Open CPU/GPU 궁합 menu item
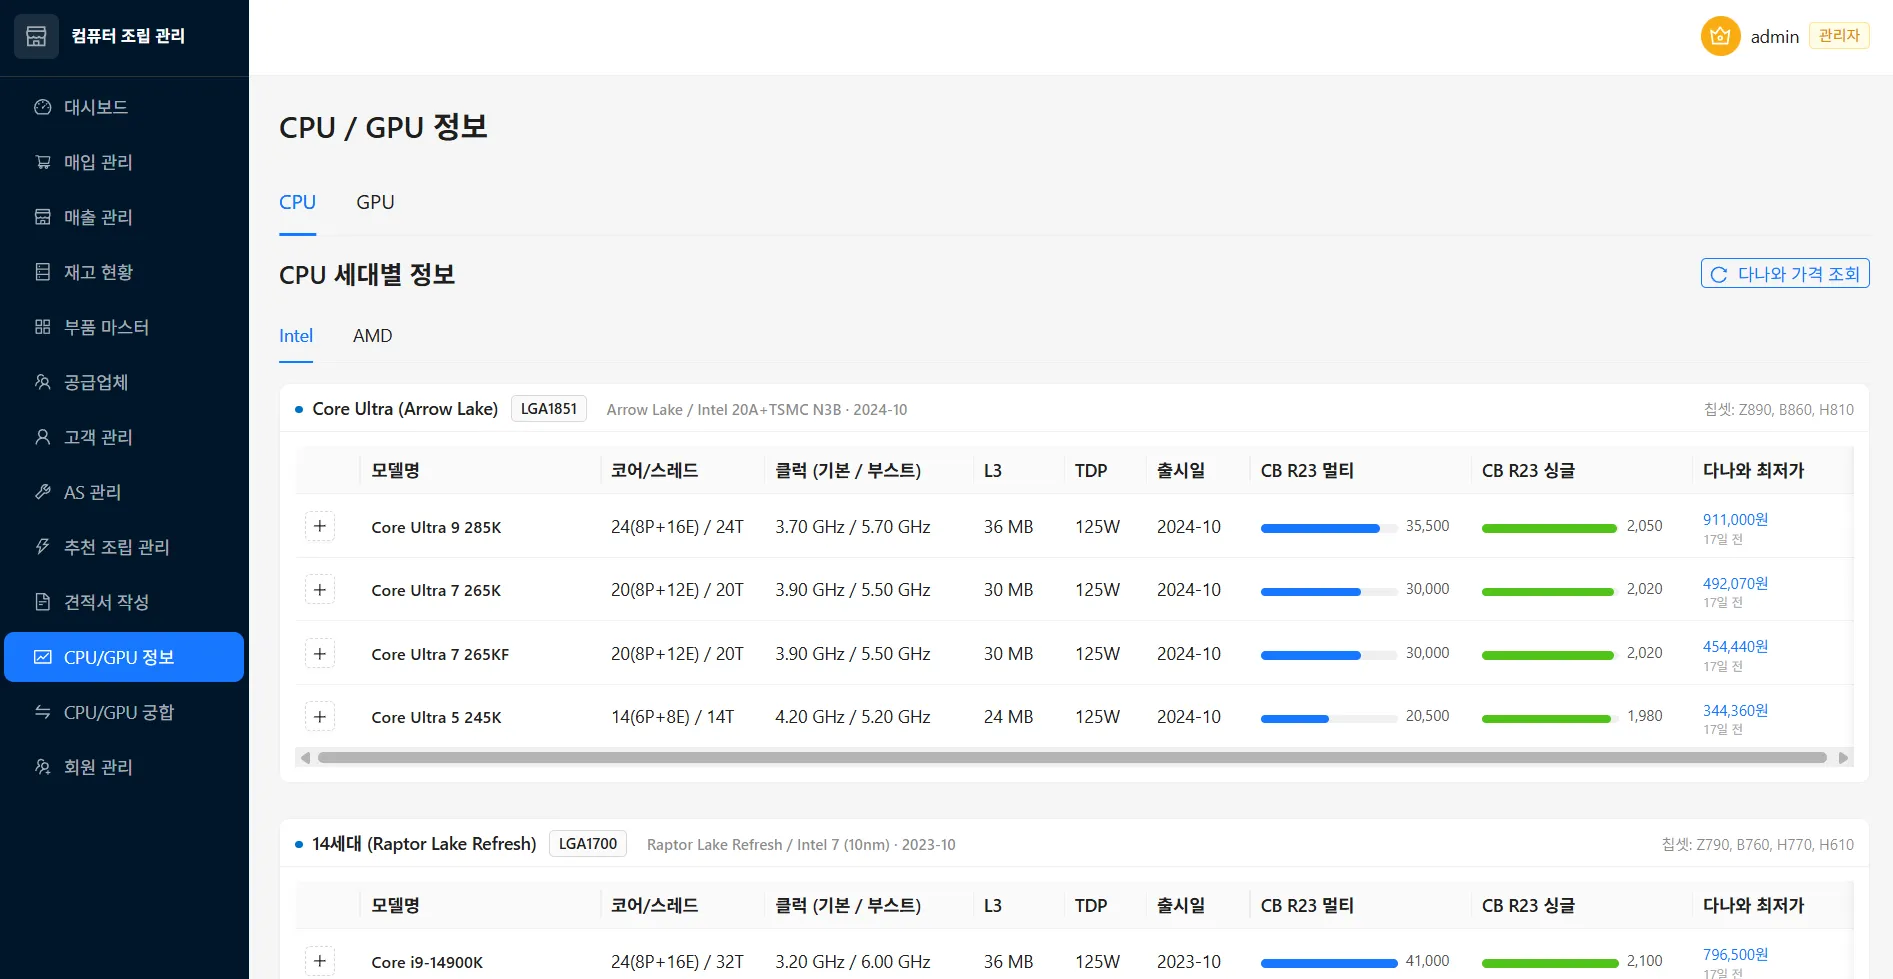The image size is (1893, 979). click(124, 712)
